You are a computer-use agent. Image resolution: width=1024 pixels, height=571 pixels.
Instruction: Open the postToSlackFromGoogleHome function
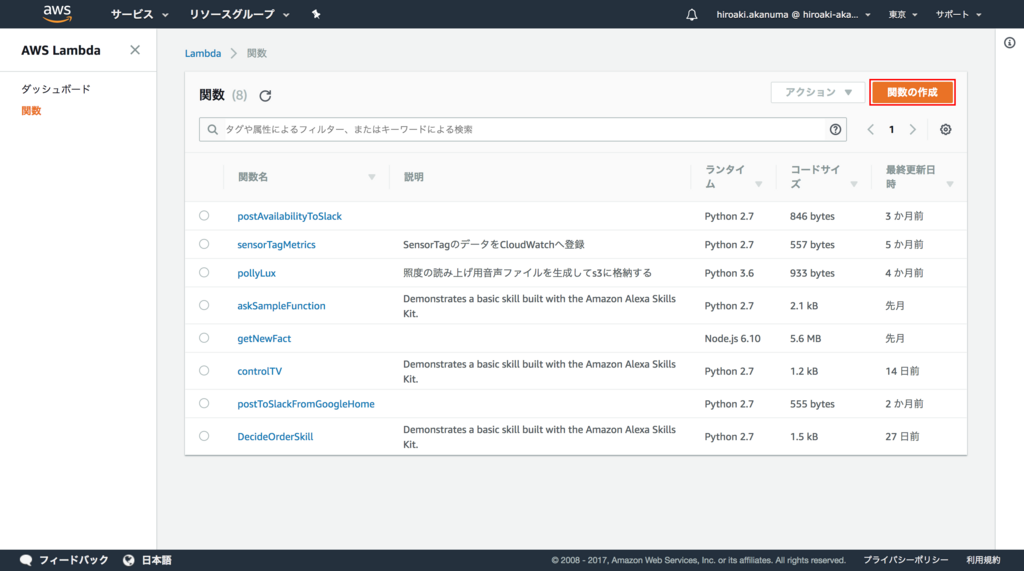(306, 404)
